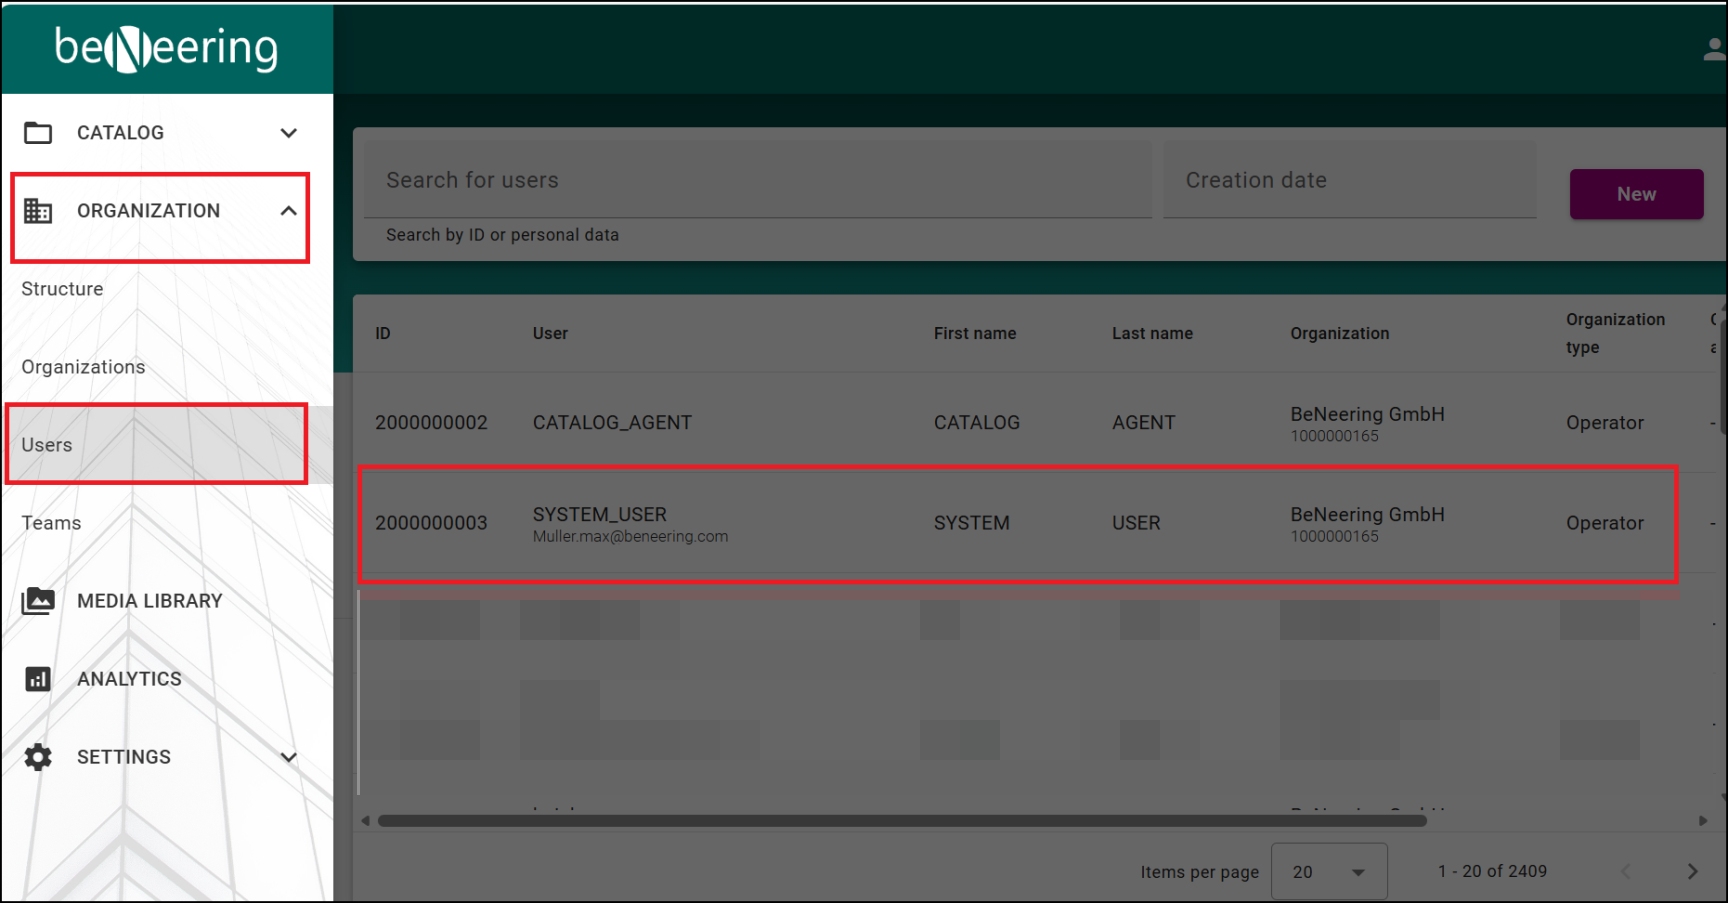The height and width of the screenshot is (903, 1728).
Task: Select Organizations in the sidebar
Action: (83, 367)
